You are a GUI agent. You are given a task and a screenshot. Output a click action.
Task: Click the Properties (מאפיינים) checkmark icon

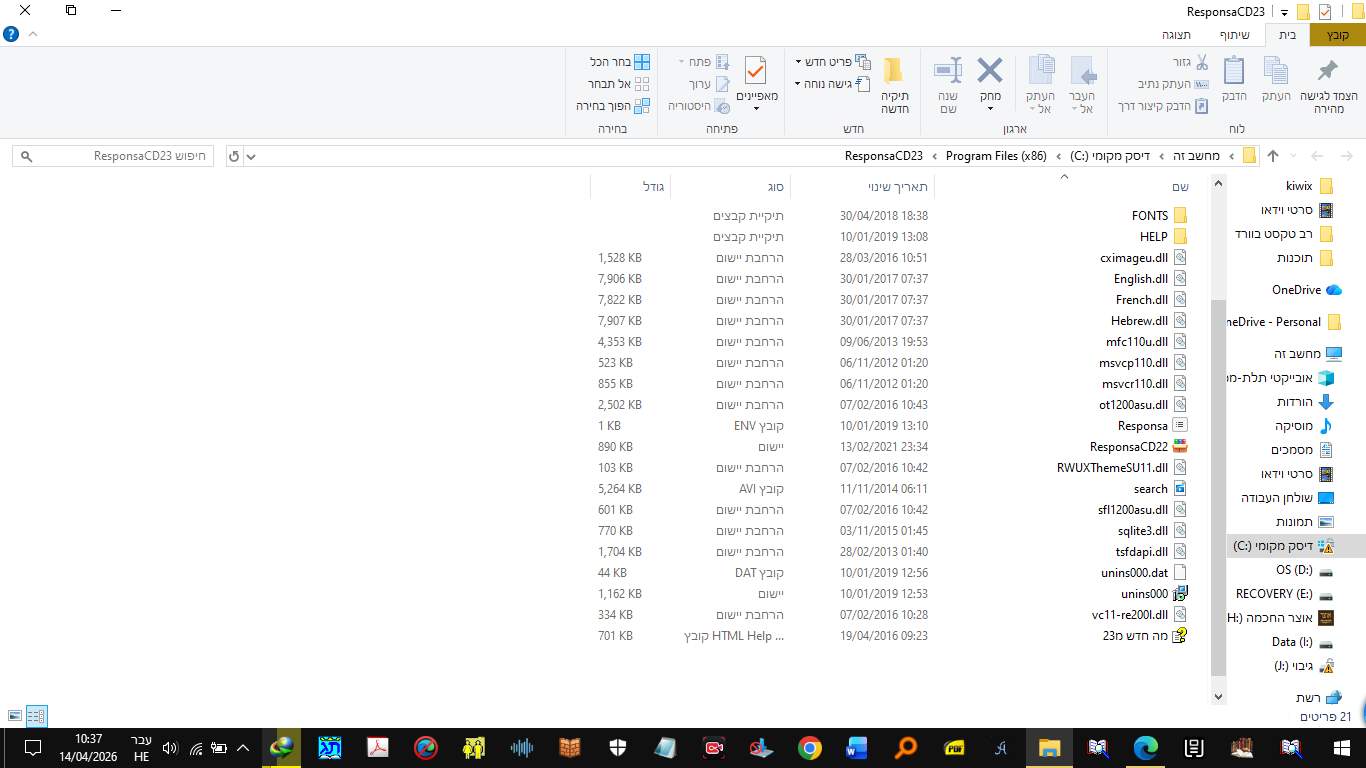pyautogui.click(x=756, y=72)
